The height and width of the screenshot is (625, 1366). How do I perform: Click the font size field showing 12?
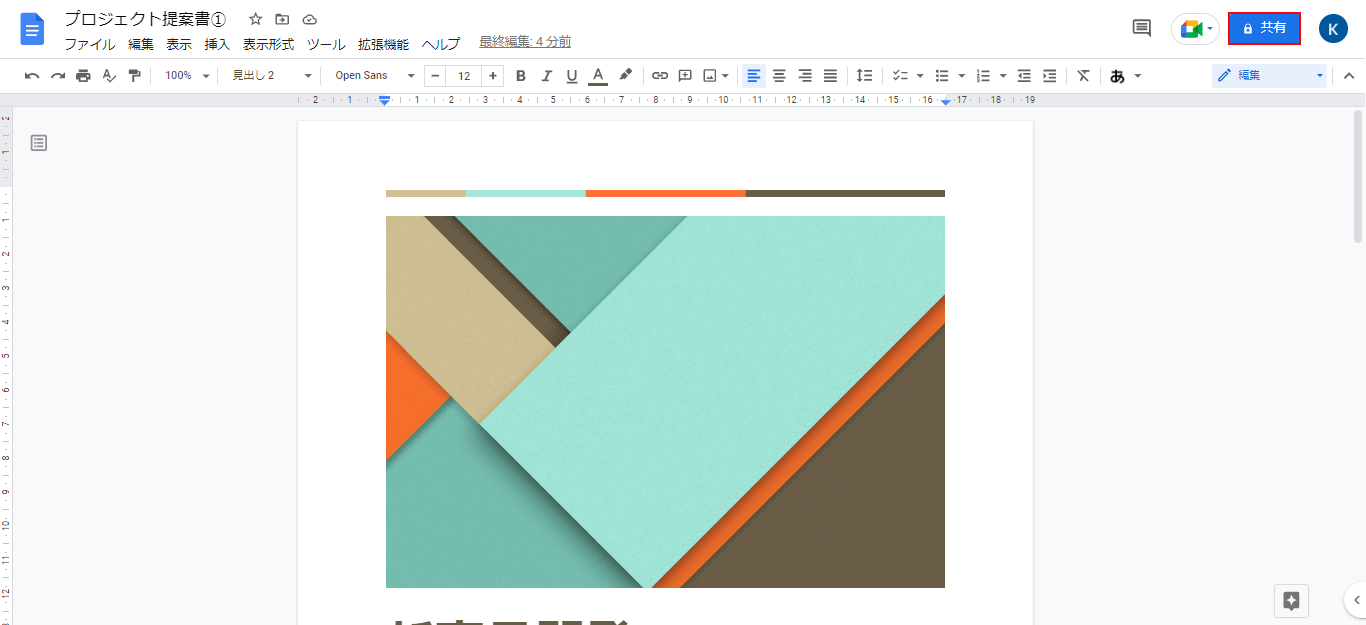[464, 75]
